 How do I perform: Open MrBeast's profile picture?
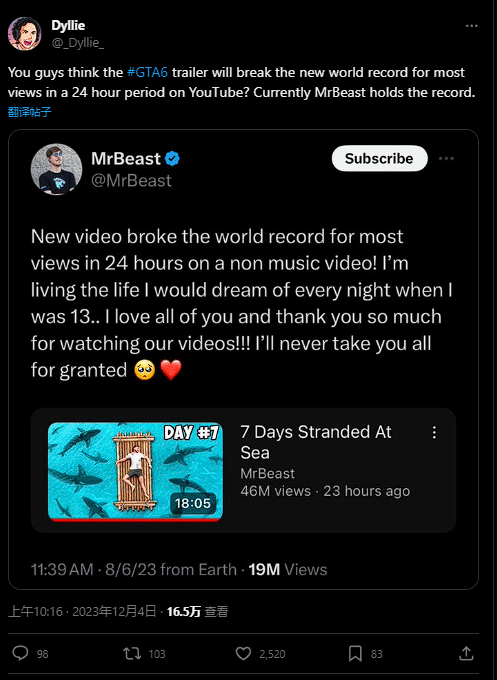tap(56, 169)
